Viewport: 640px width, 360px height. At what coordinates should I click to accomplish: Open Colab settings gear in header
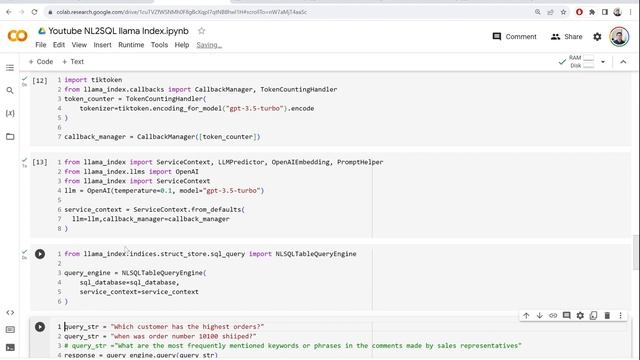[x=597, y=37]
